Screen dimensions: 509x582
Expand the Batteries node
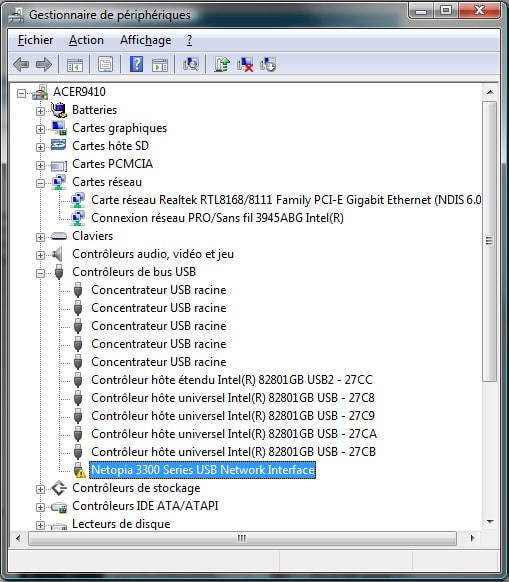40,111
